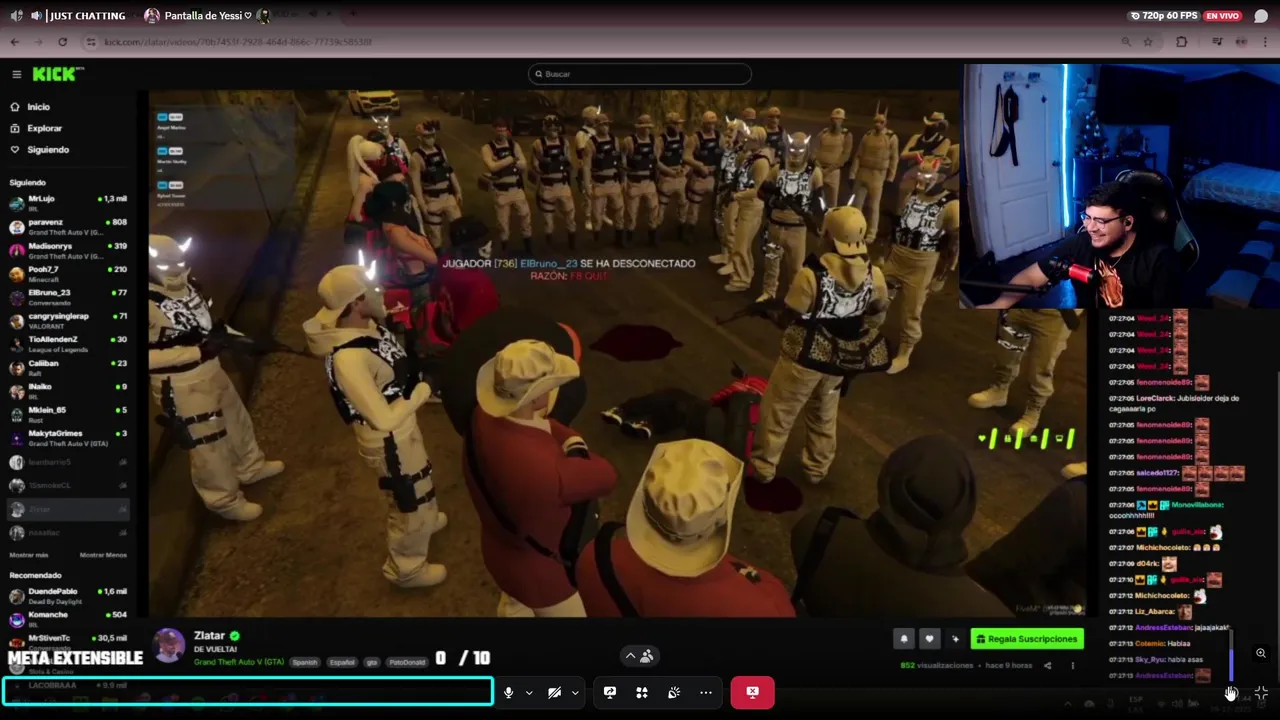Click the heart follow icon
Viewport: 1280px width, 720px height.
[929, 639]
